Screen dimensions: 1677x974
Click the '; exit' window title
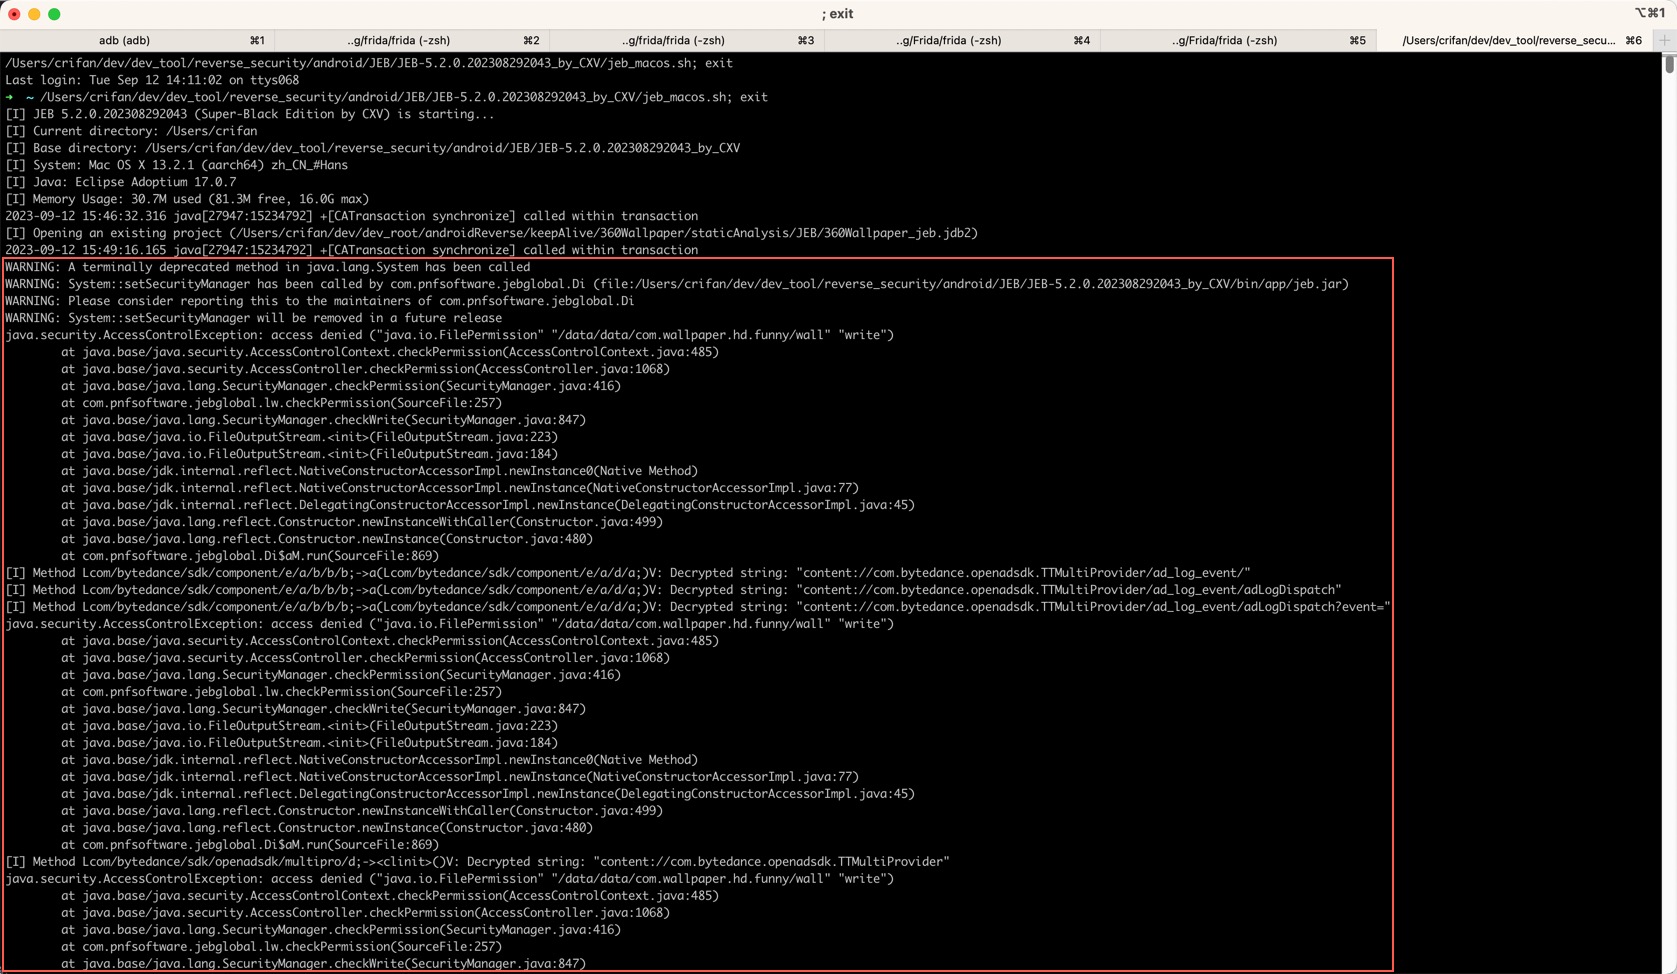pyautogui.click(x=838, y=14)
